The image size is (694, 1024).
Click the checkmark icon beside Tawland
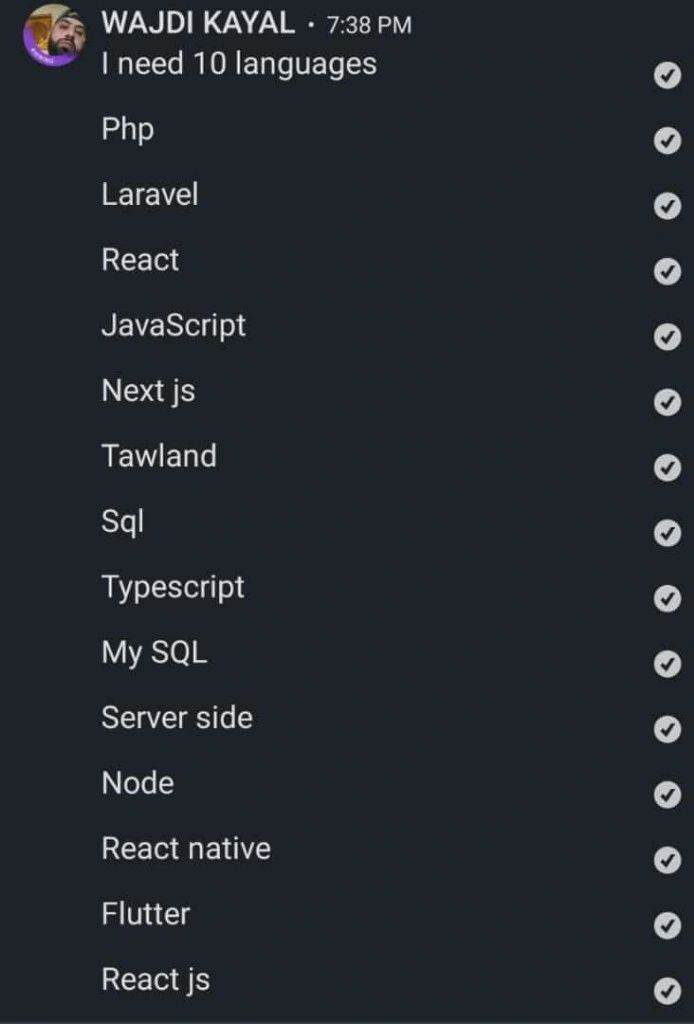coord(667,468)
